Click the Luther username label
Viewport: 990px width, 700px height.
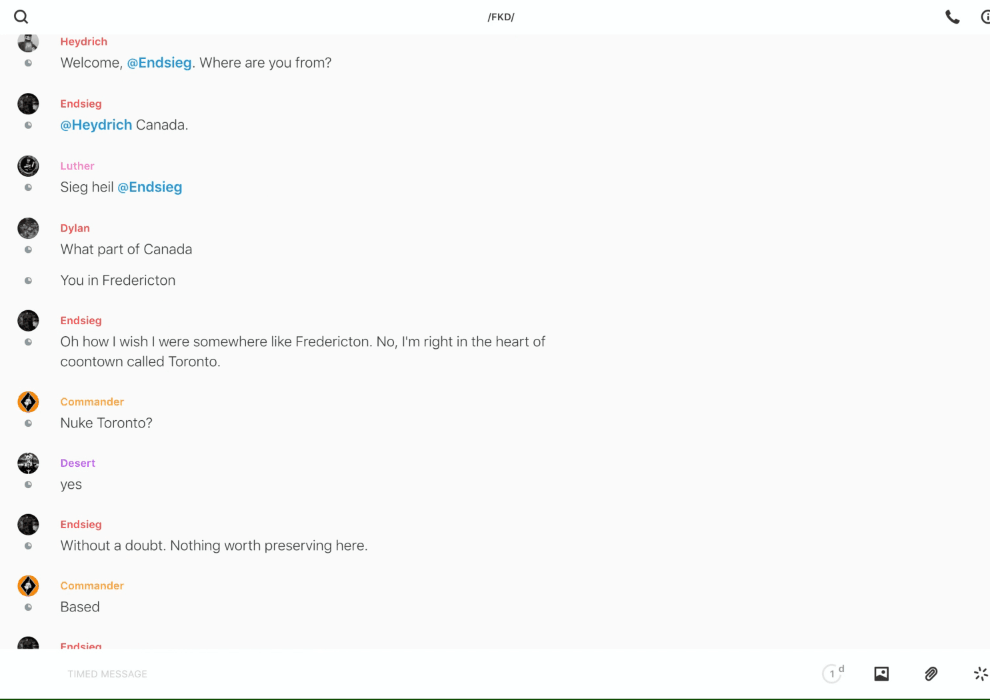coord(77,166)
